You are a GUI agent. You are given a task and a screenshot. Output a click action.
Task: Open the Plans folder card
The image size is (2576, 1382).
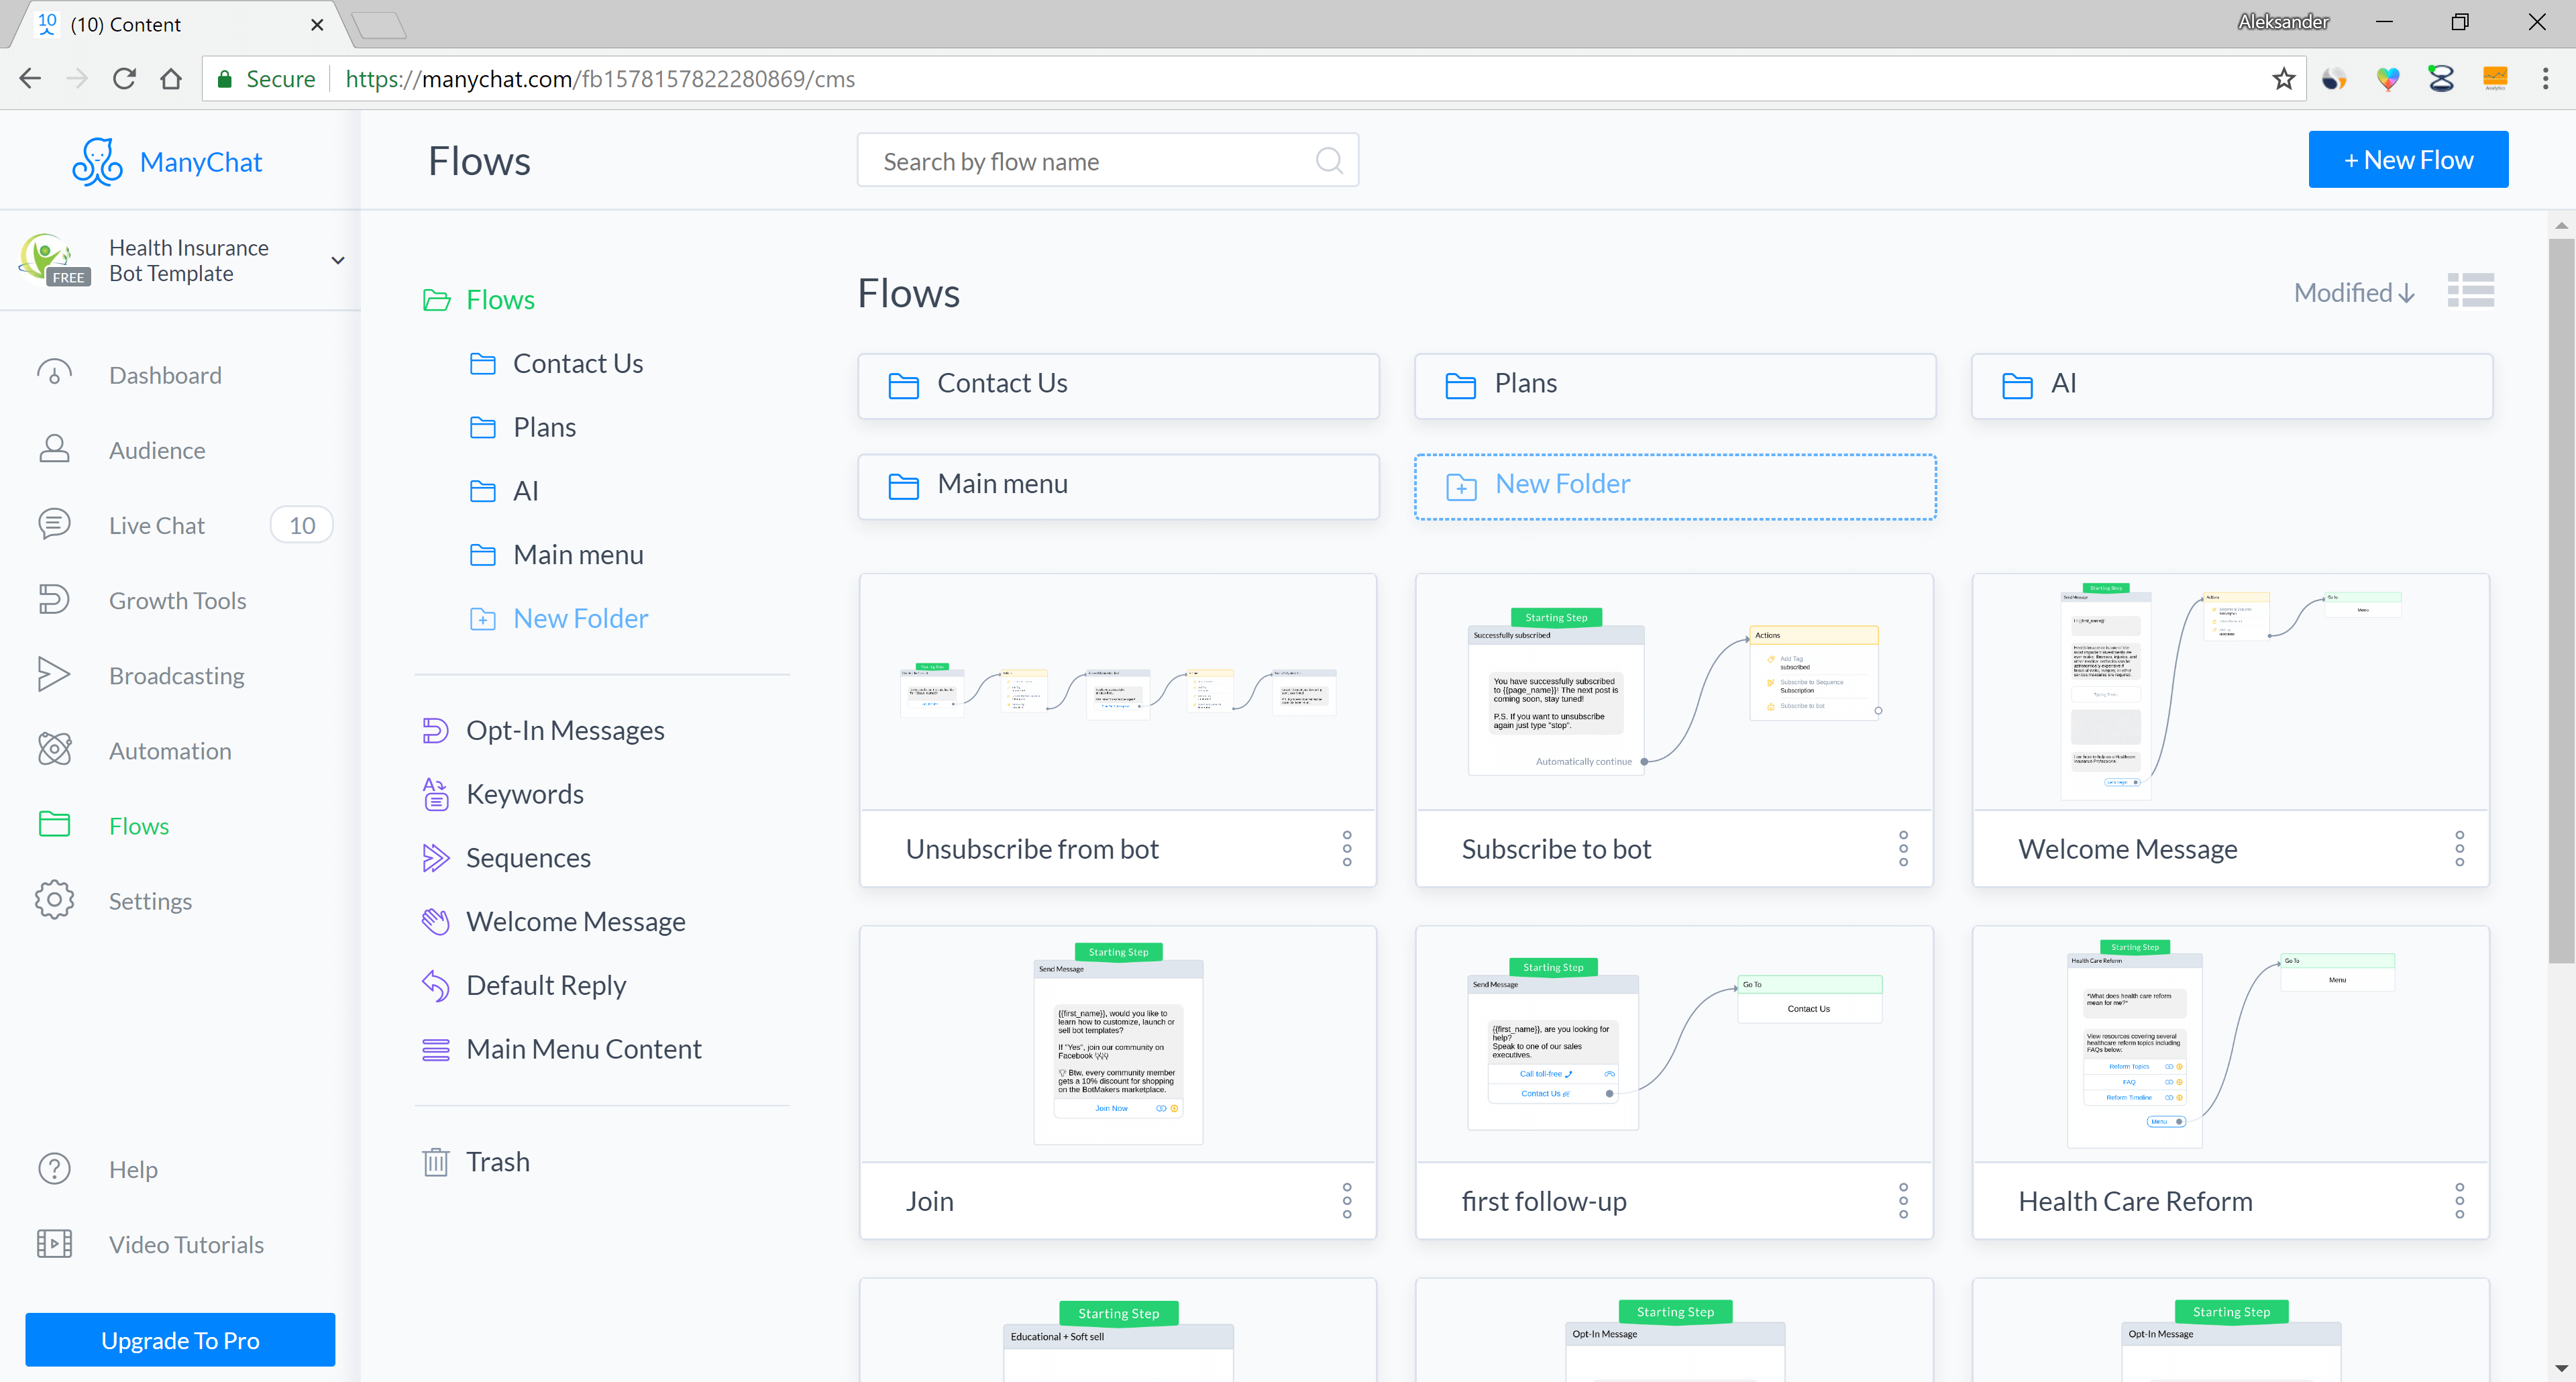click(1674, 385)
